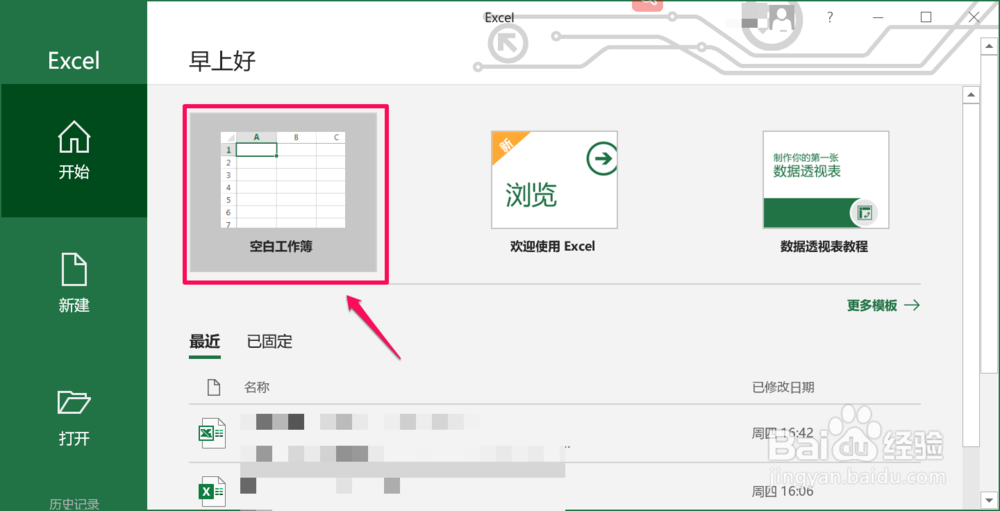Open the 数据透视表教程 template
Viewport: 1000px width, 511px height.
click(x=825, y=193)
